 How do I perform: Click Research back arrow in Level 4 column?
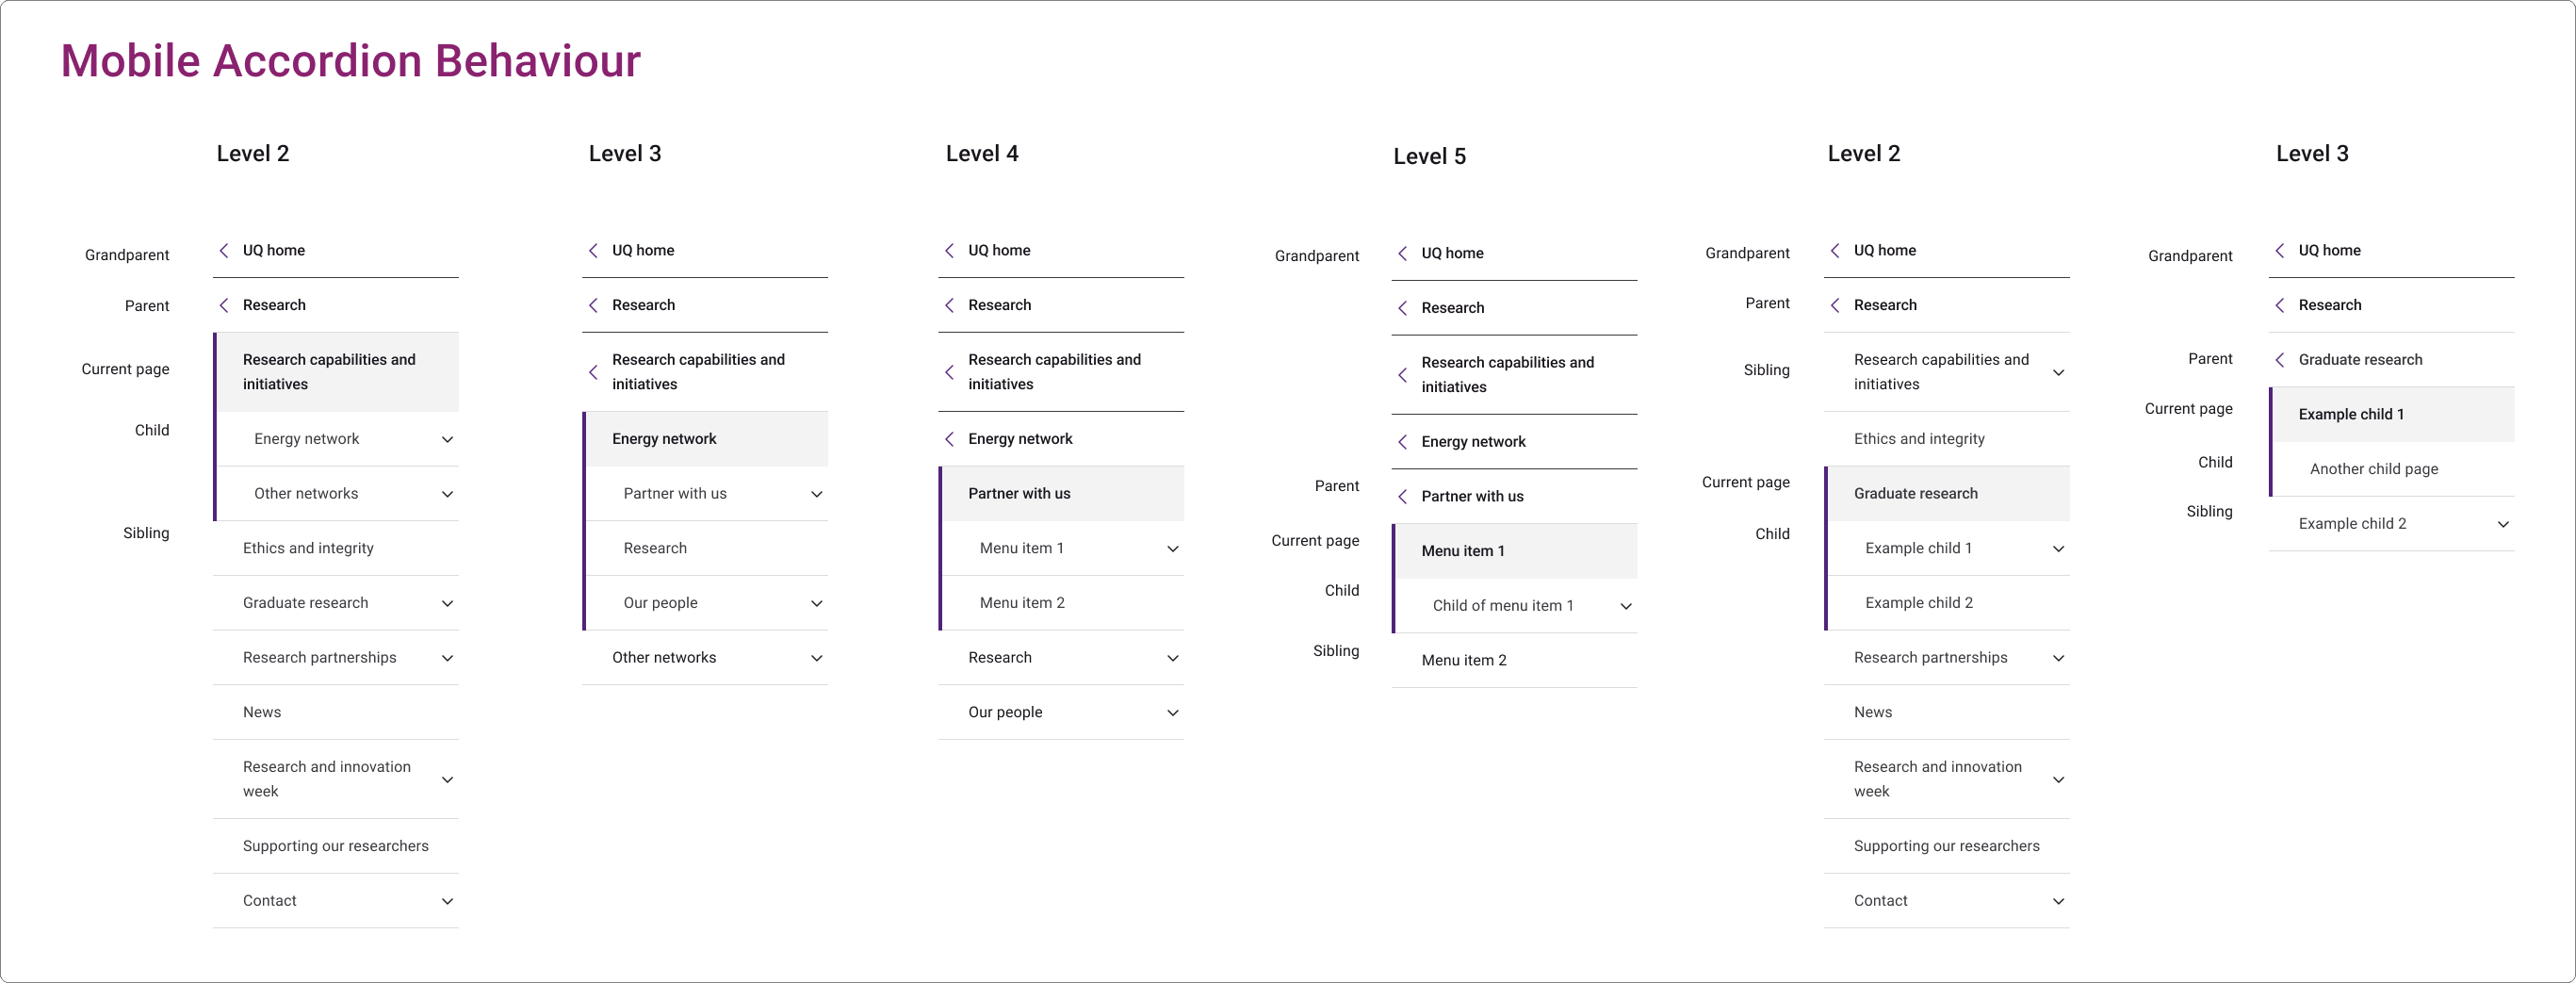pos(949,305)
